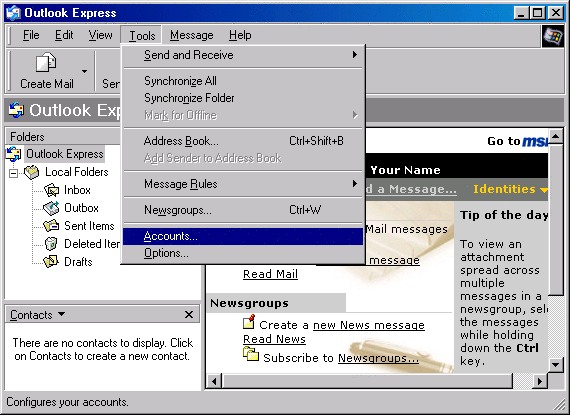Click the Outlook Express title bar icon
This screenshot has height=415, width=570.
point(13,13)
